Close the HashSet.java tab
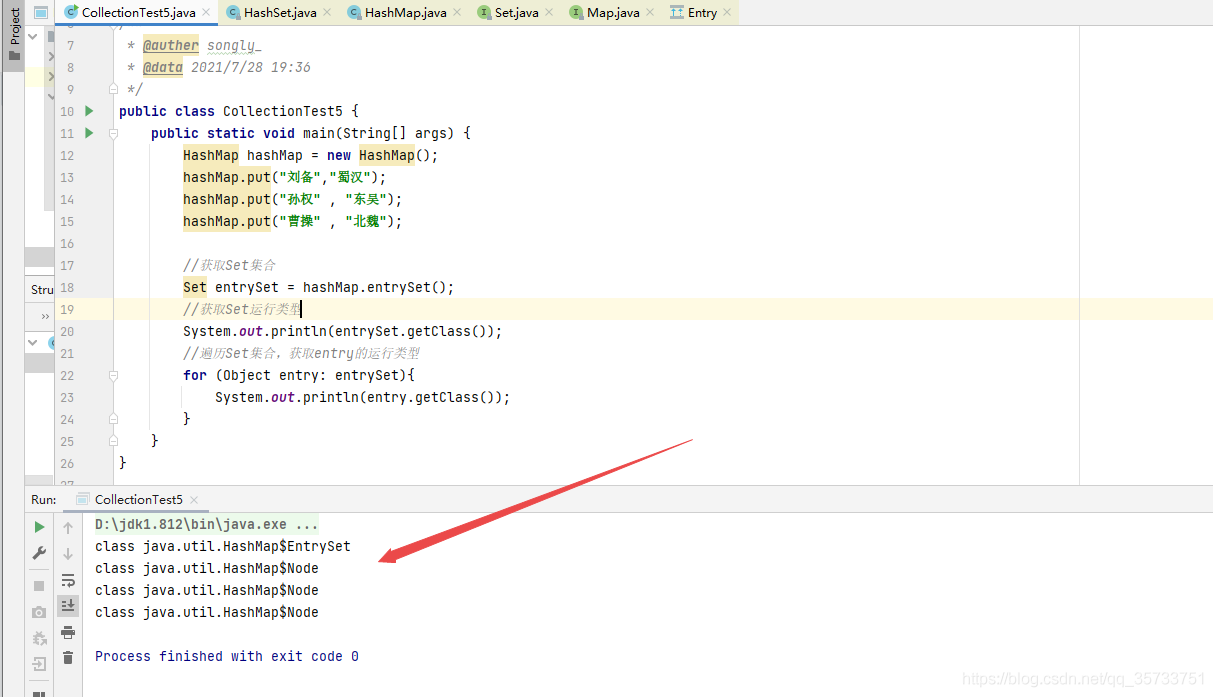Viewport: 1213px width, 697px height. 329,13
